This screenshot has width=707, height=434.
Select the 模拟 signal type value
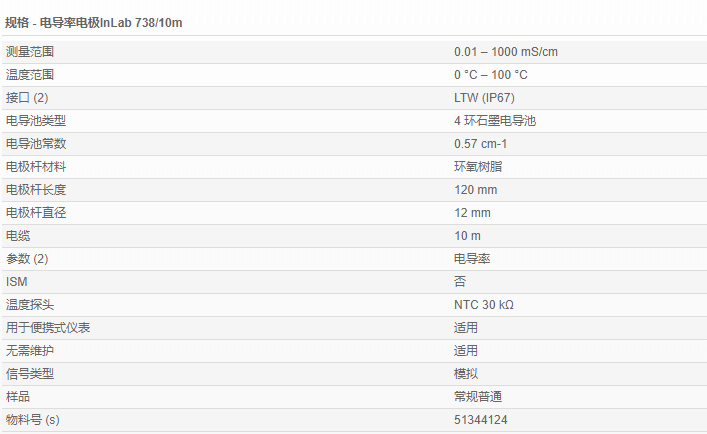(x=466, y=374)
